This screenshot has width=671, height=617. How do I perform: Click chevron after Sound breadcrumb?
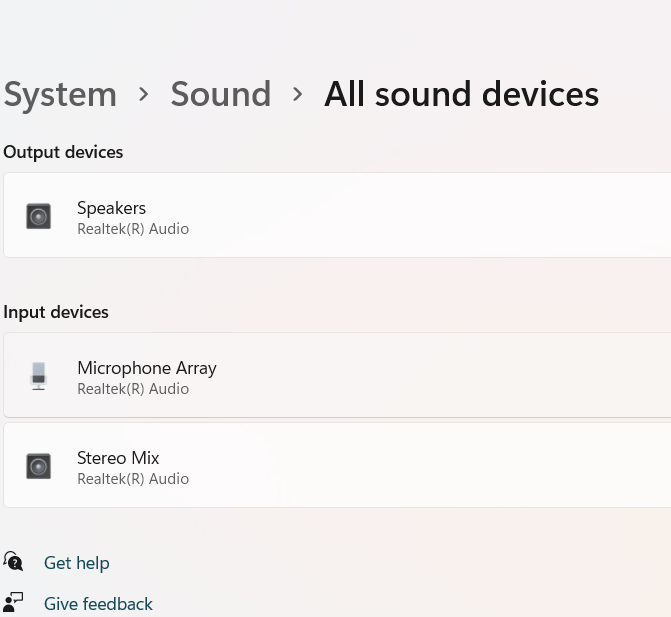[297, 94]
